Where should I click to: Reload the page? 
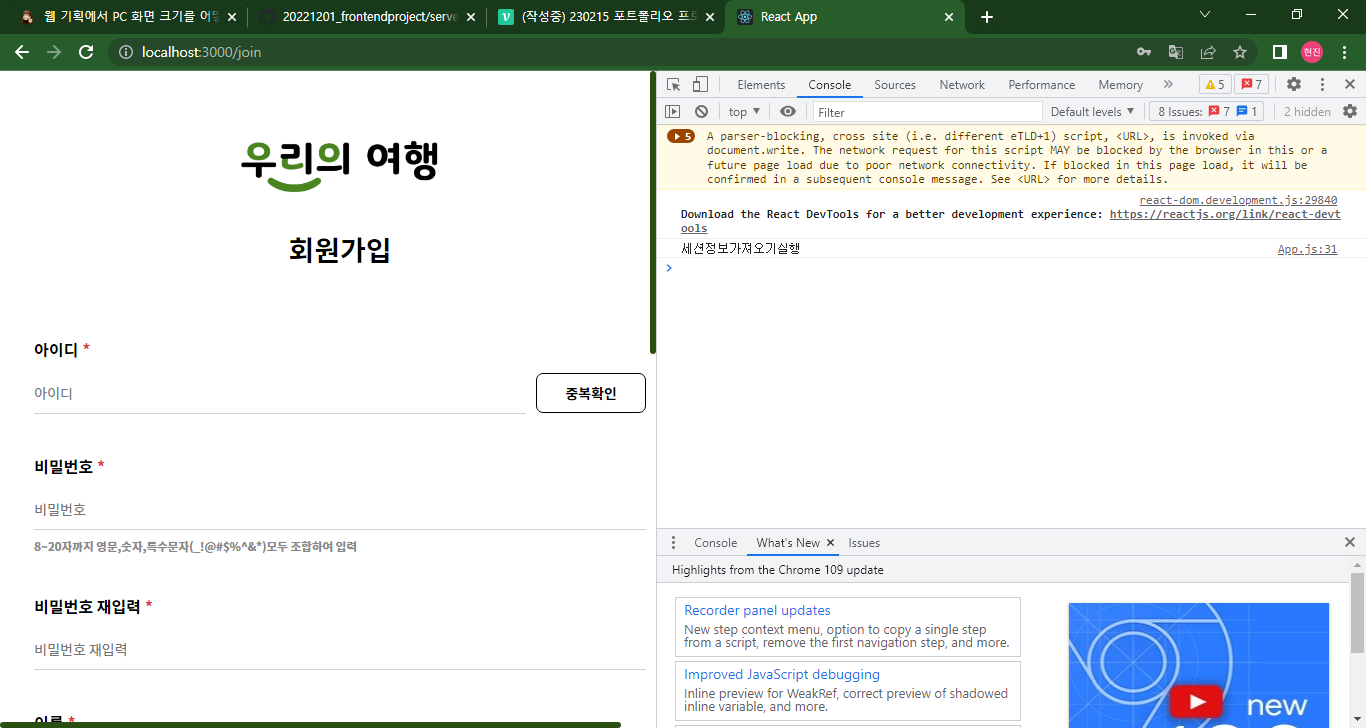(x=86, y=52)
